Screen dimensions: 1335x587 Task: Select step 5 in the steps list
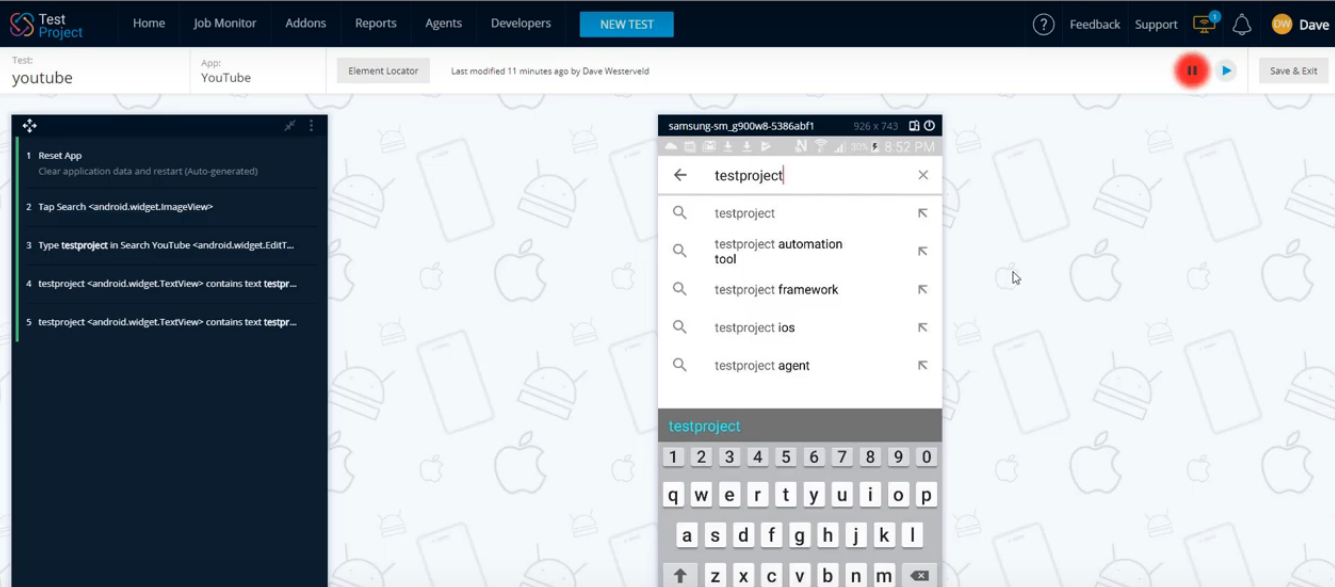click(x=171, y=322)
